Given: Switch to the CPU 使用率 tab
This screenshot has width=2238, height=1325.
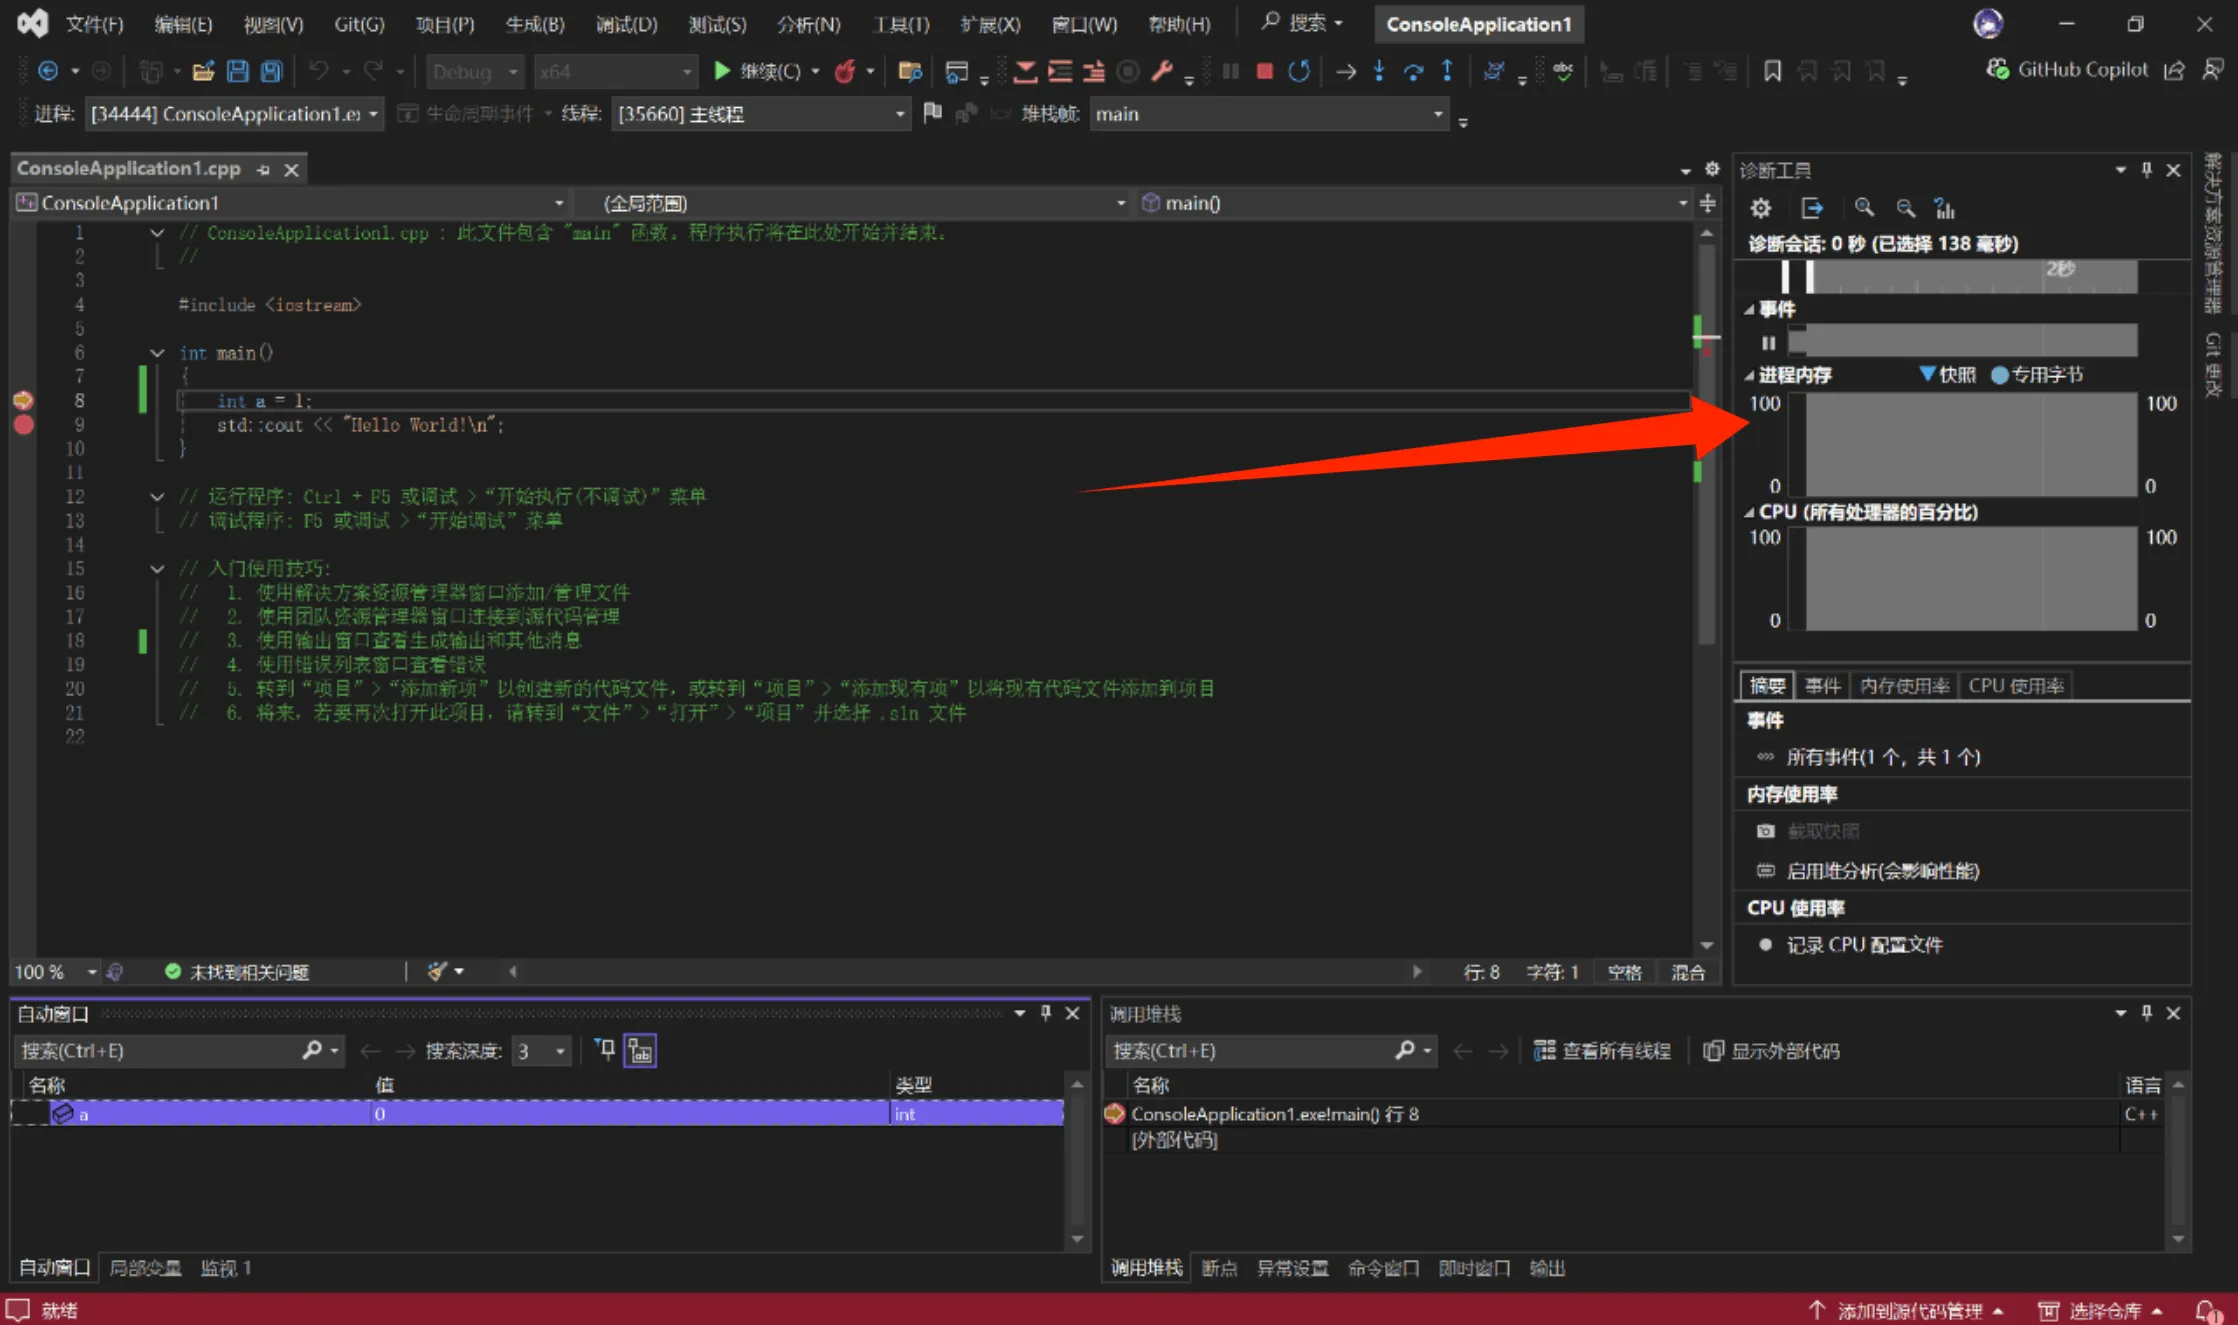Looking at the screenshot, I should [x=2015, y=686].
